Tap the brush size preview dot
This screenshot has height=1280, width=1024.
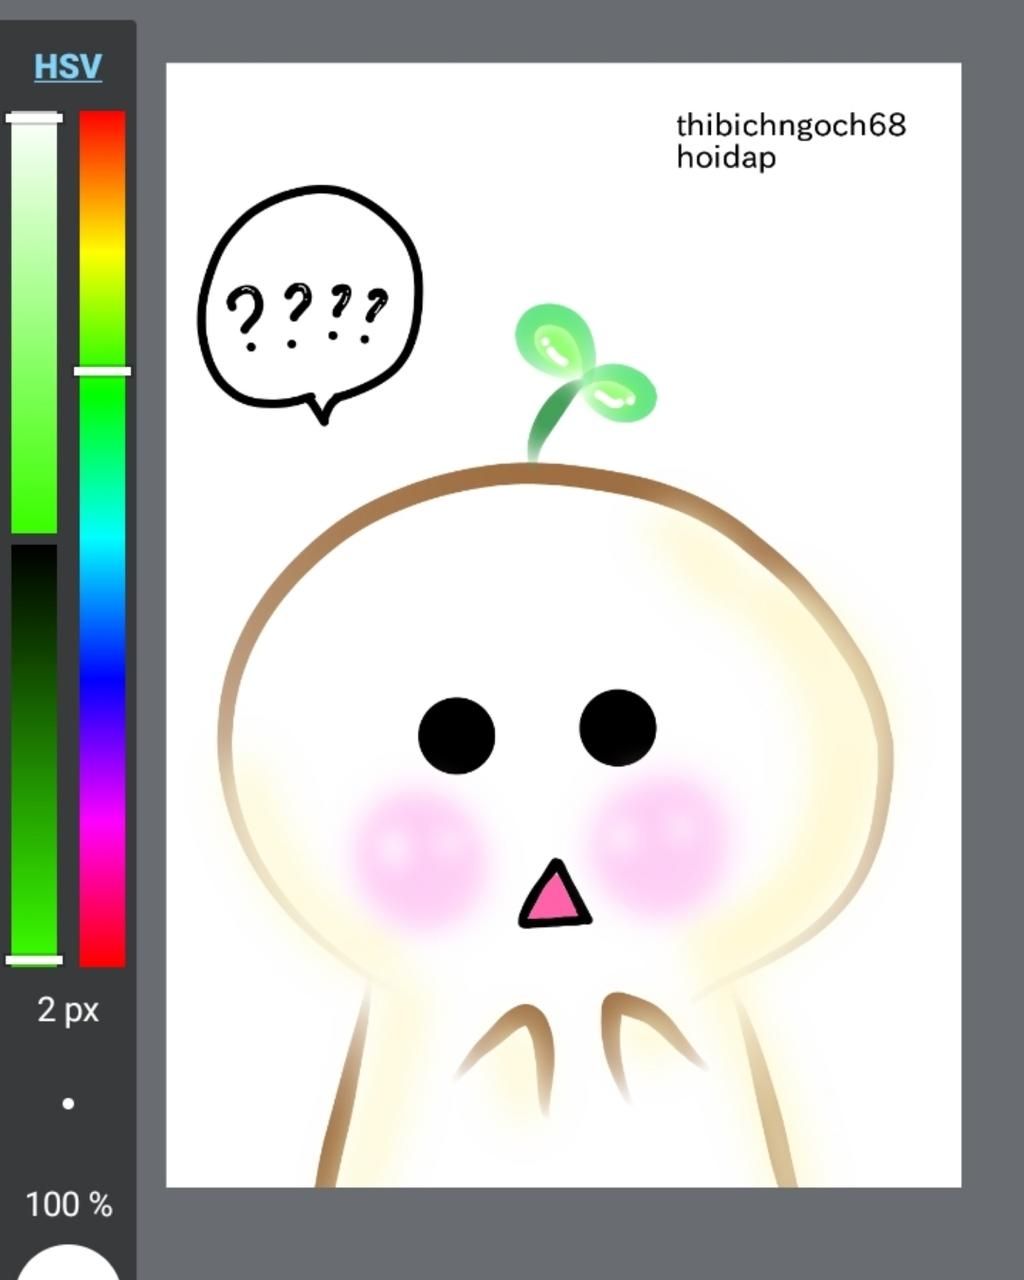[x=68, y=1104]
